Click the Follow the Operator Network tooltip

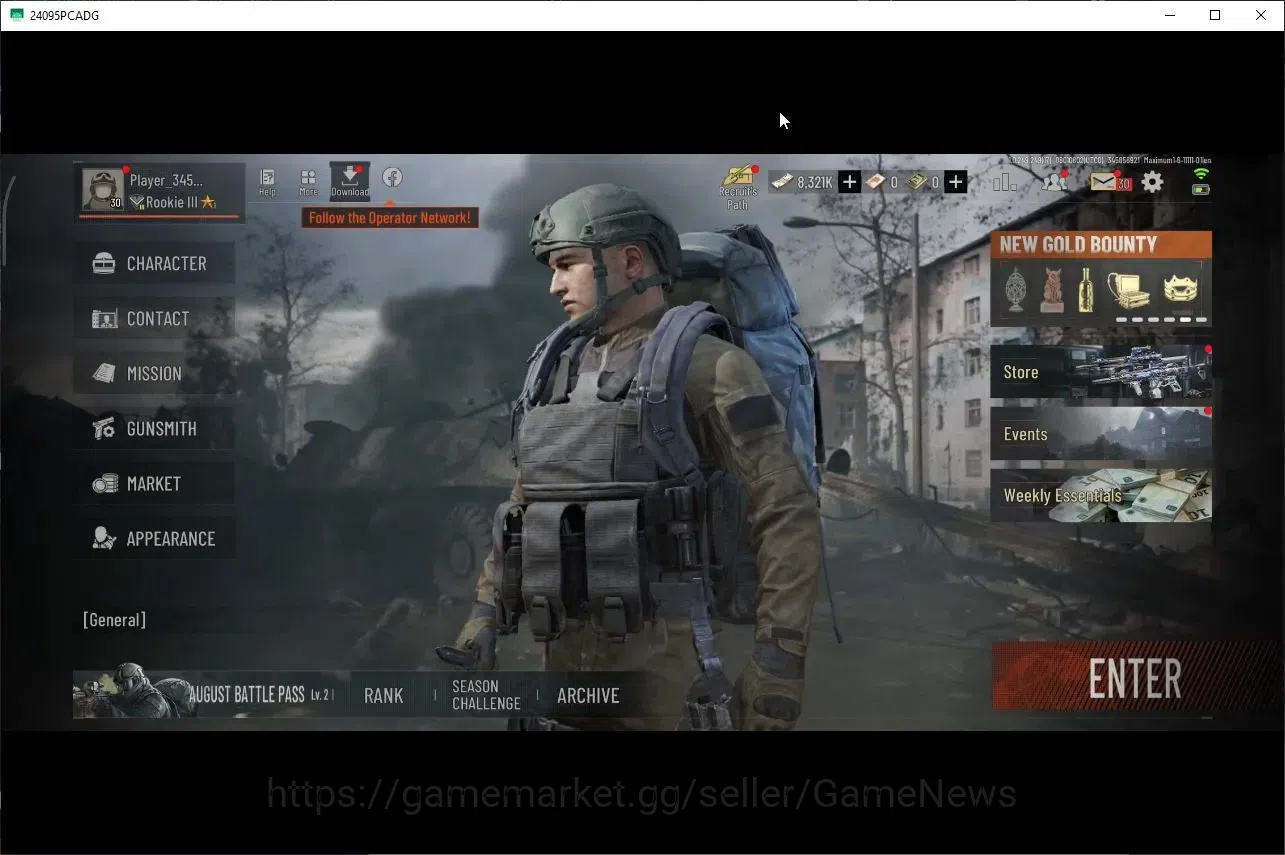[390, 218]
